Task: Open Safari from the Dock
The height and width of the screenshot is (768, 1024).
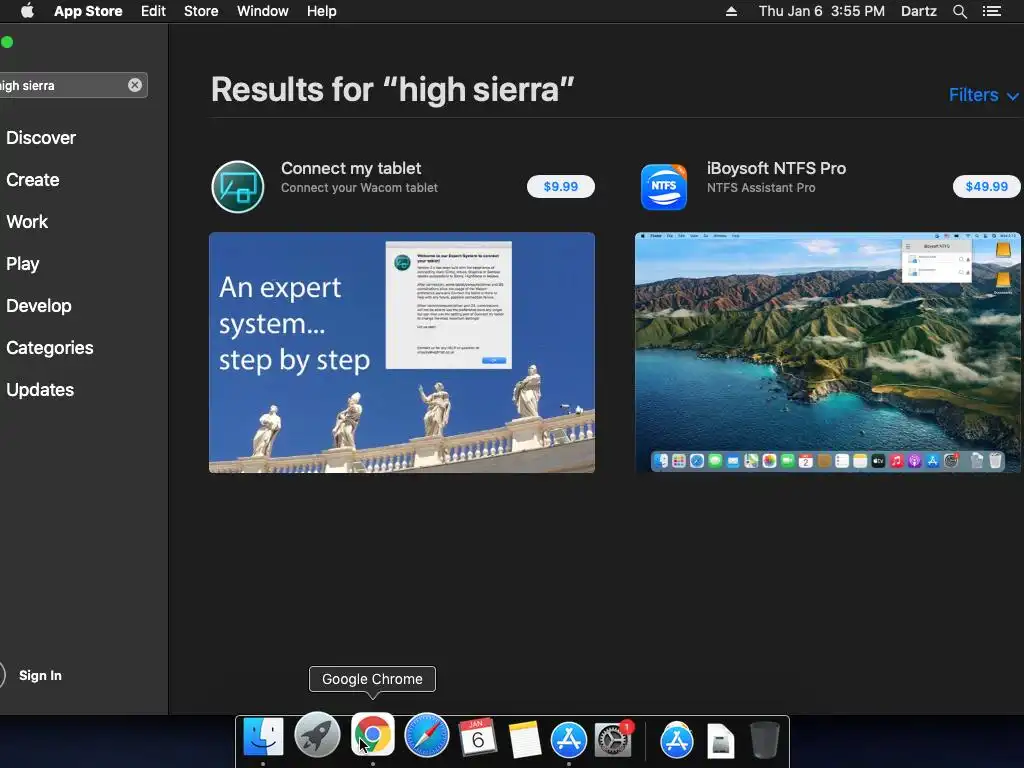Action: (x=426, y=736)
